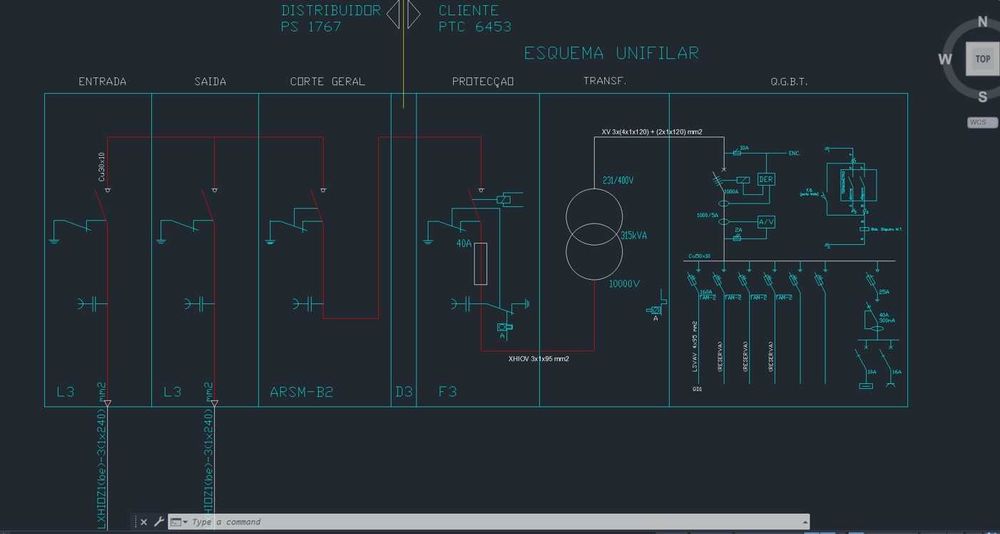Select the L3 label in SAIDA cell
The image size is (1000, 534).
[x=172, y=392]
